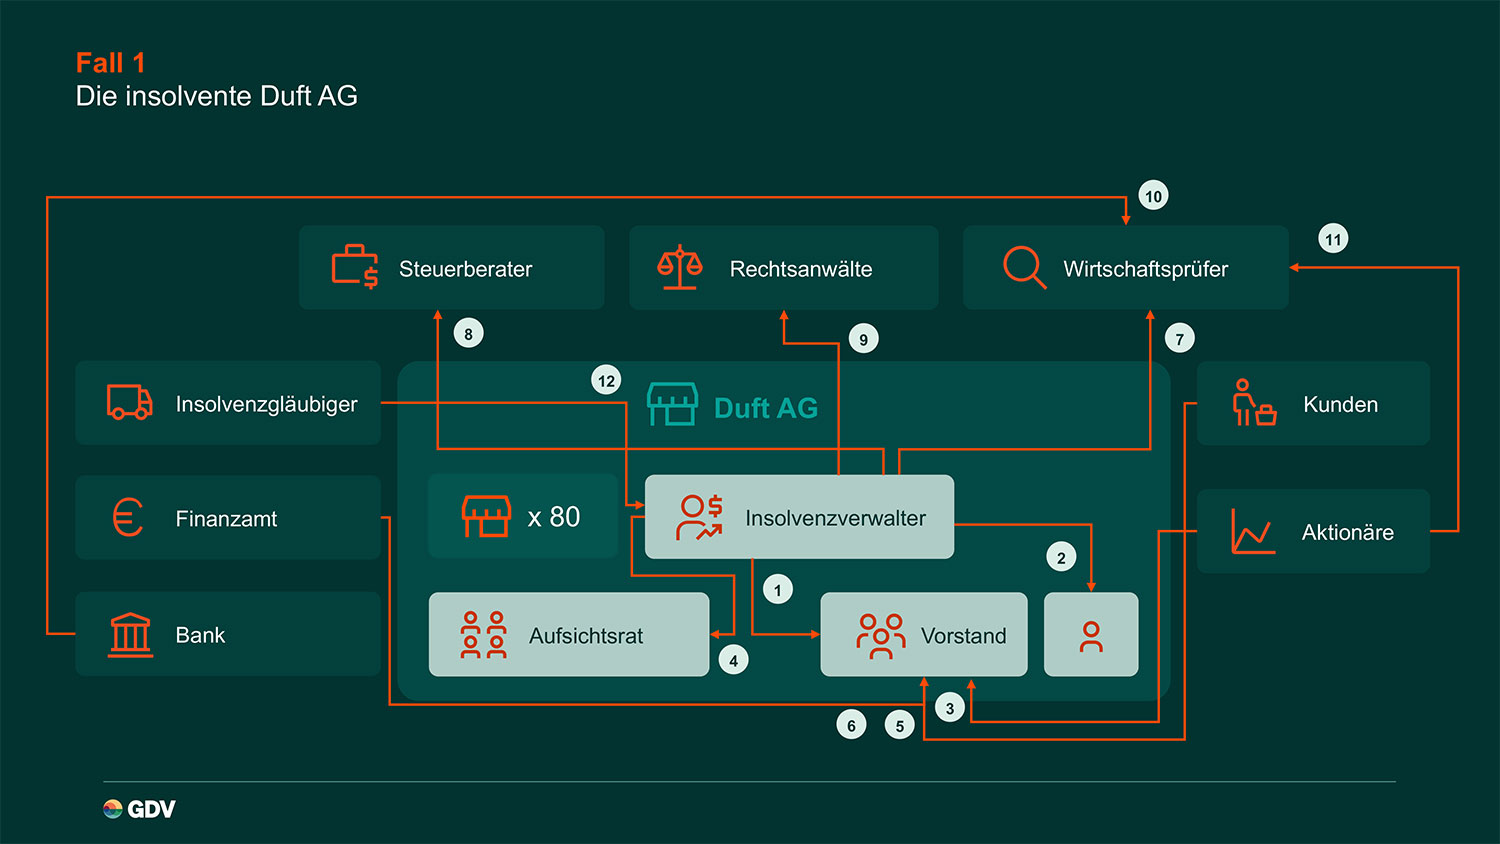Image resolution: width=1500 pixels, height=844 pixels.
Task: Click the numbered marker 4 near Aufsichtsrat
Action: point(733,660)
